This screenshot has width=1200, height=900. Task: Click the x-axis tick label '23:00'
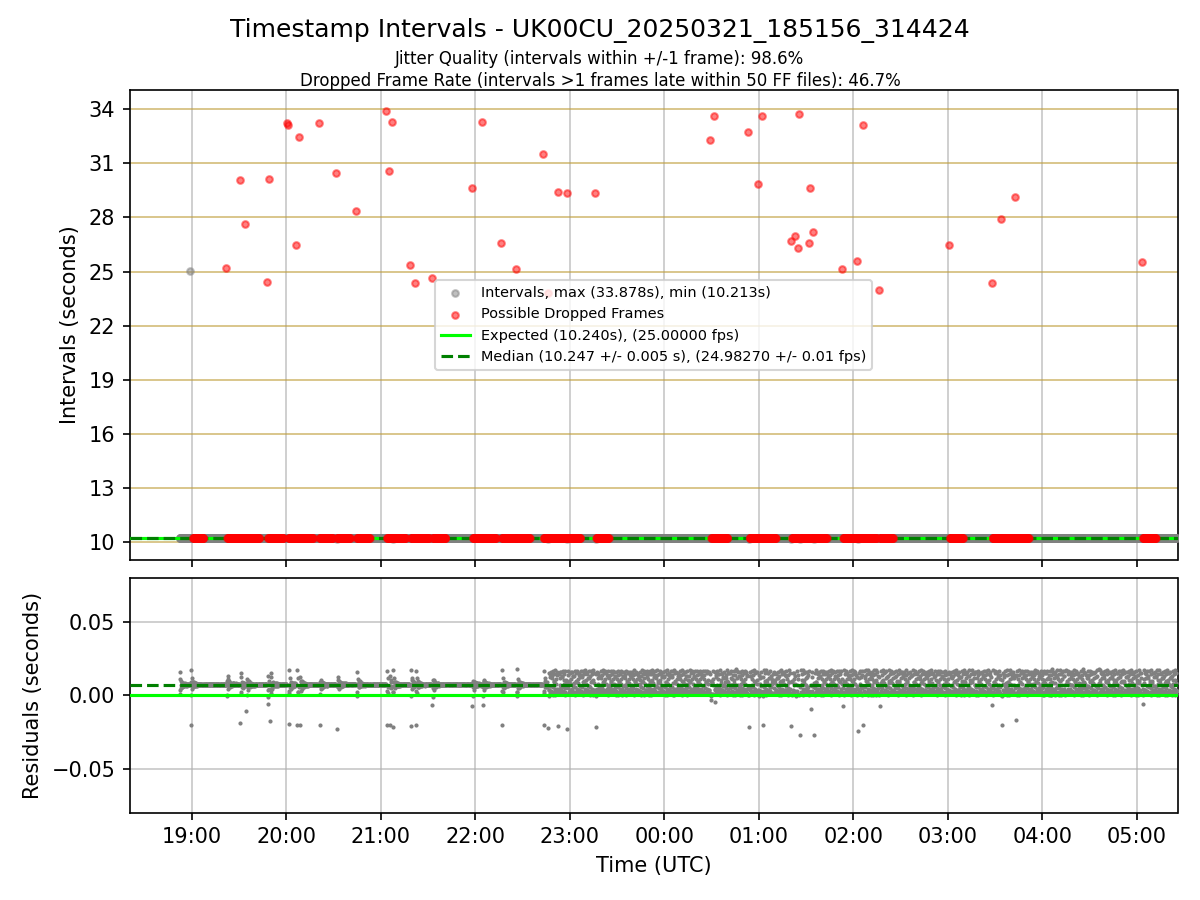(x=569, y=835)
